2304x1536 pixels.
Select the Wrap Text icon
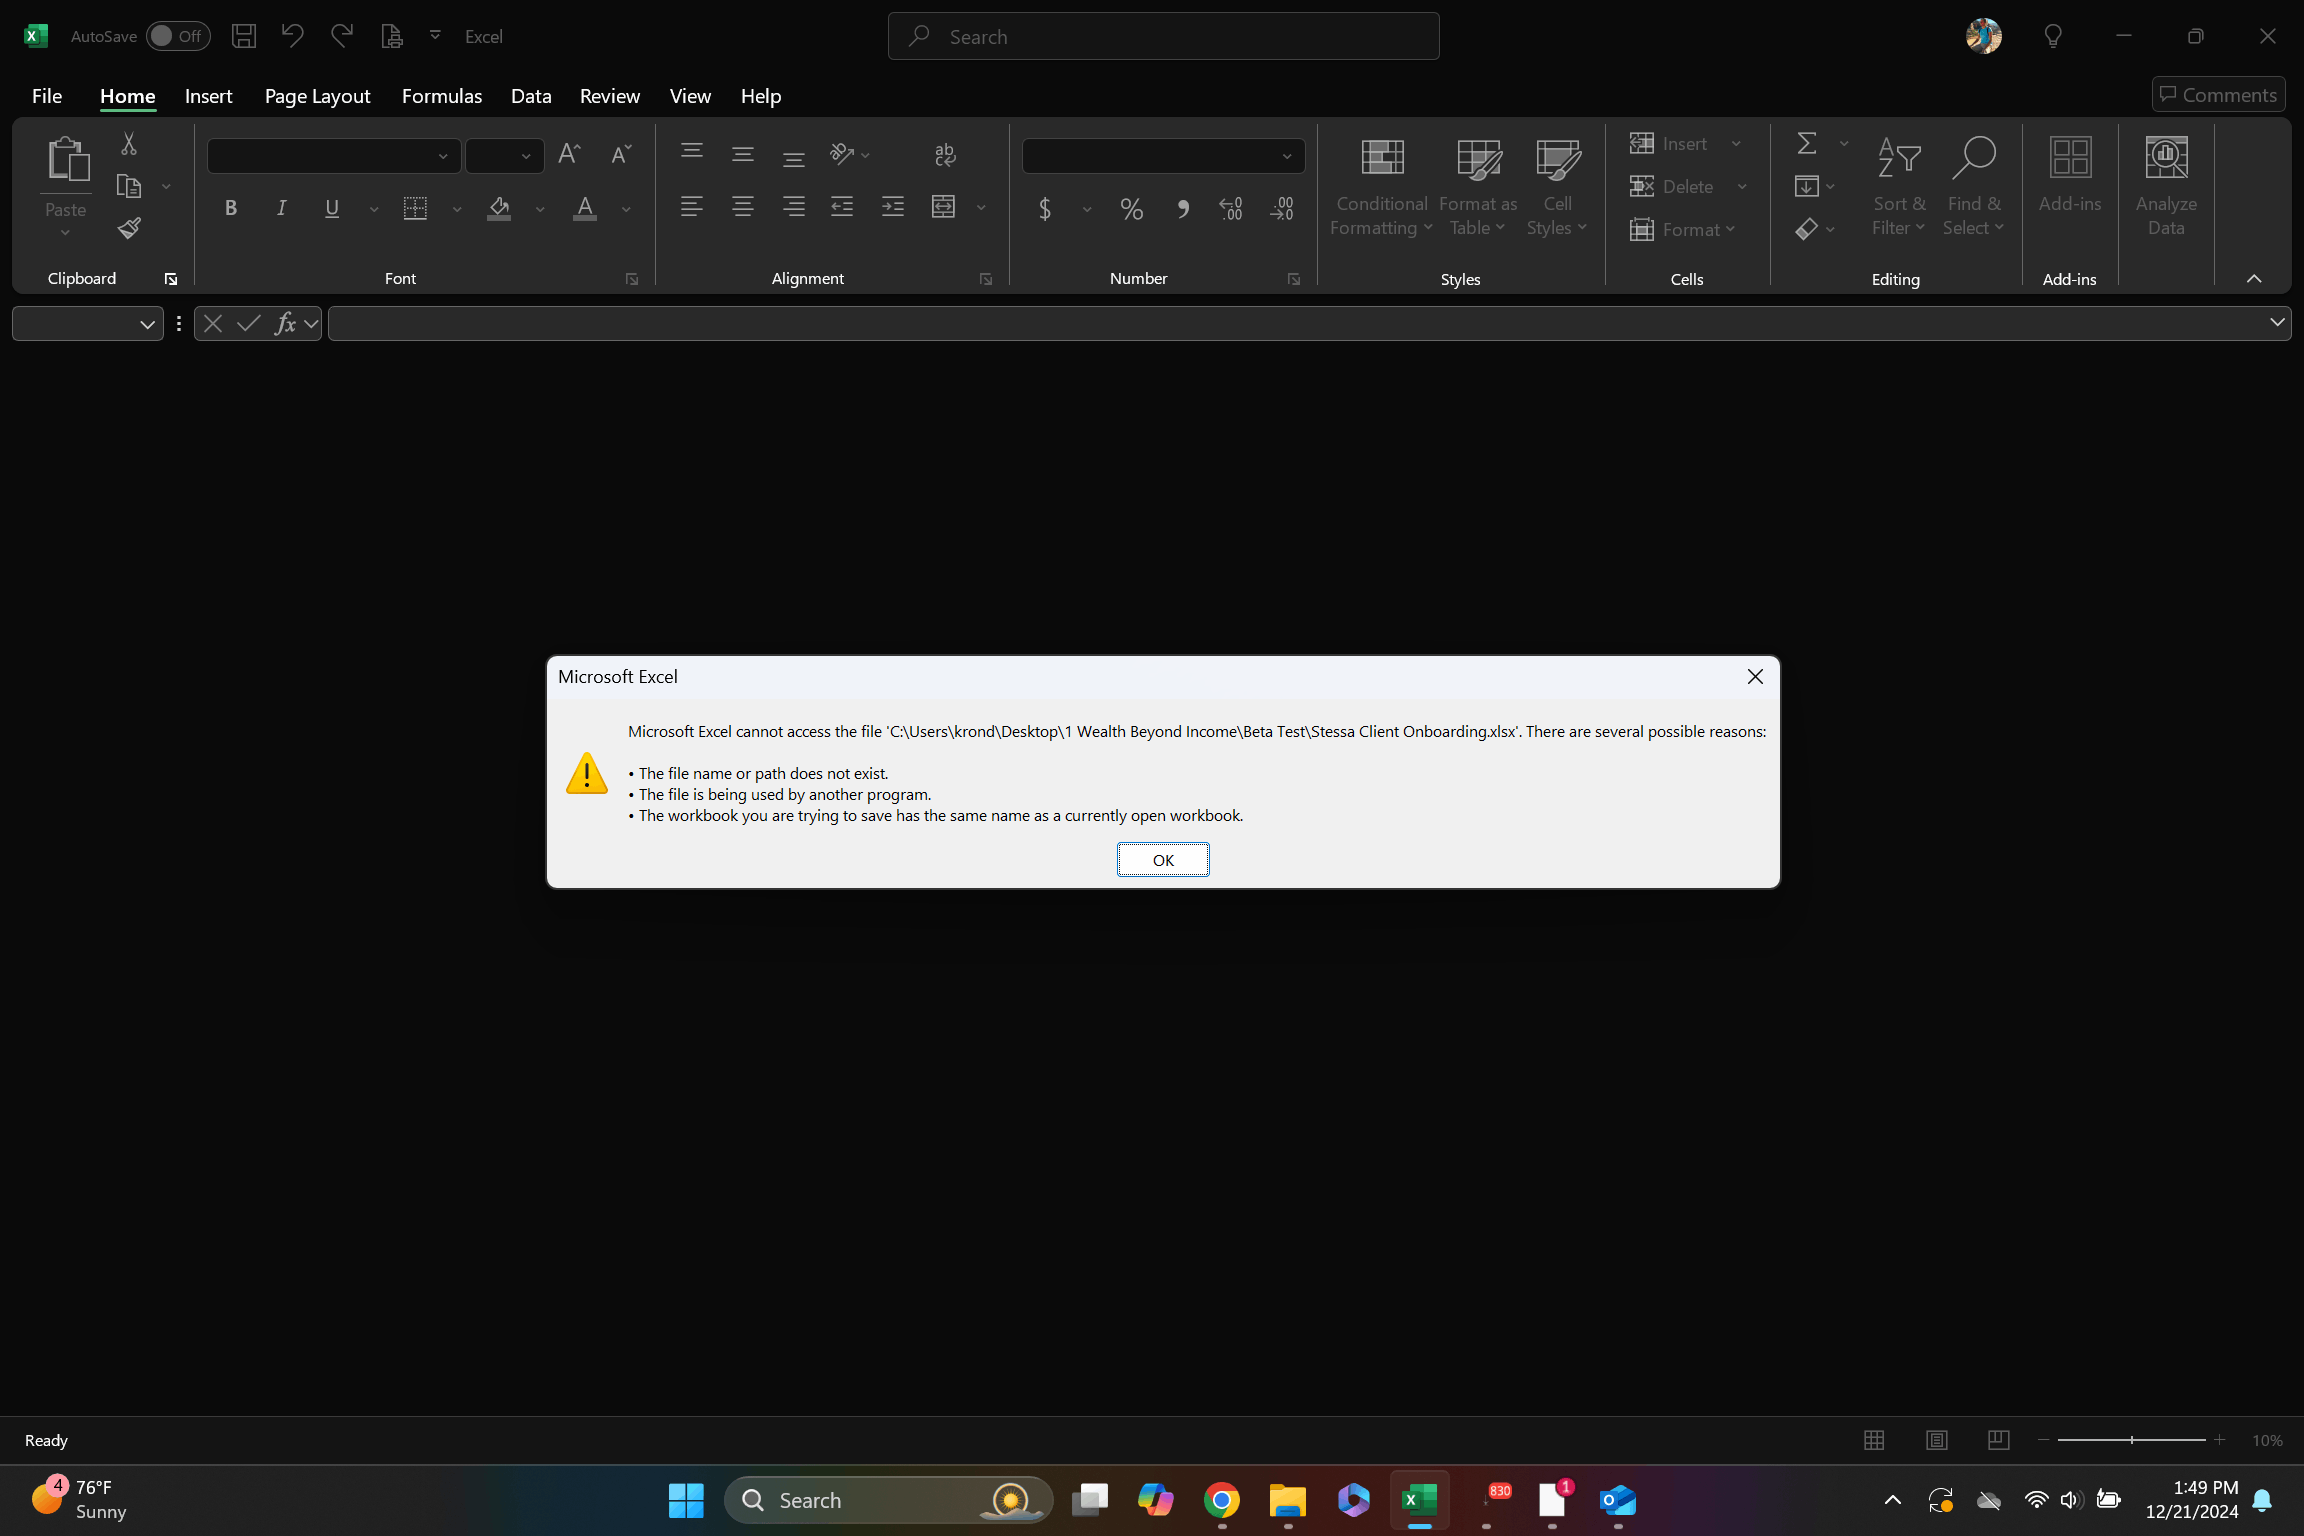click(x=943, y=155)
